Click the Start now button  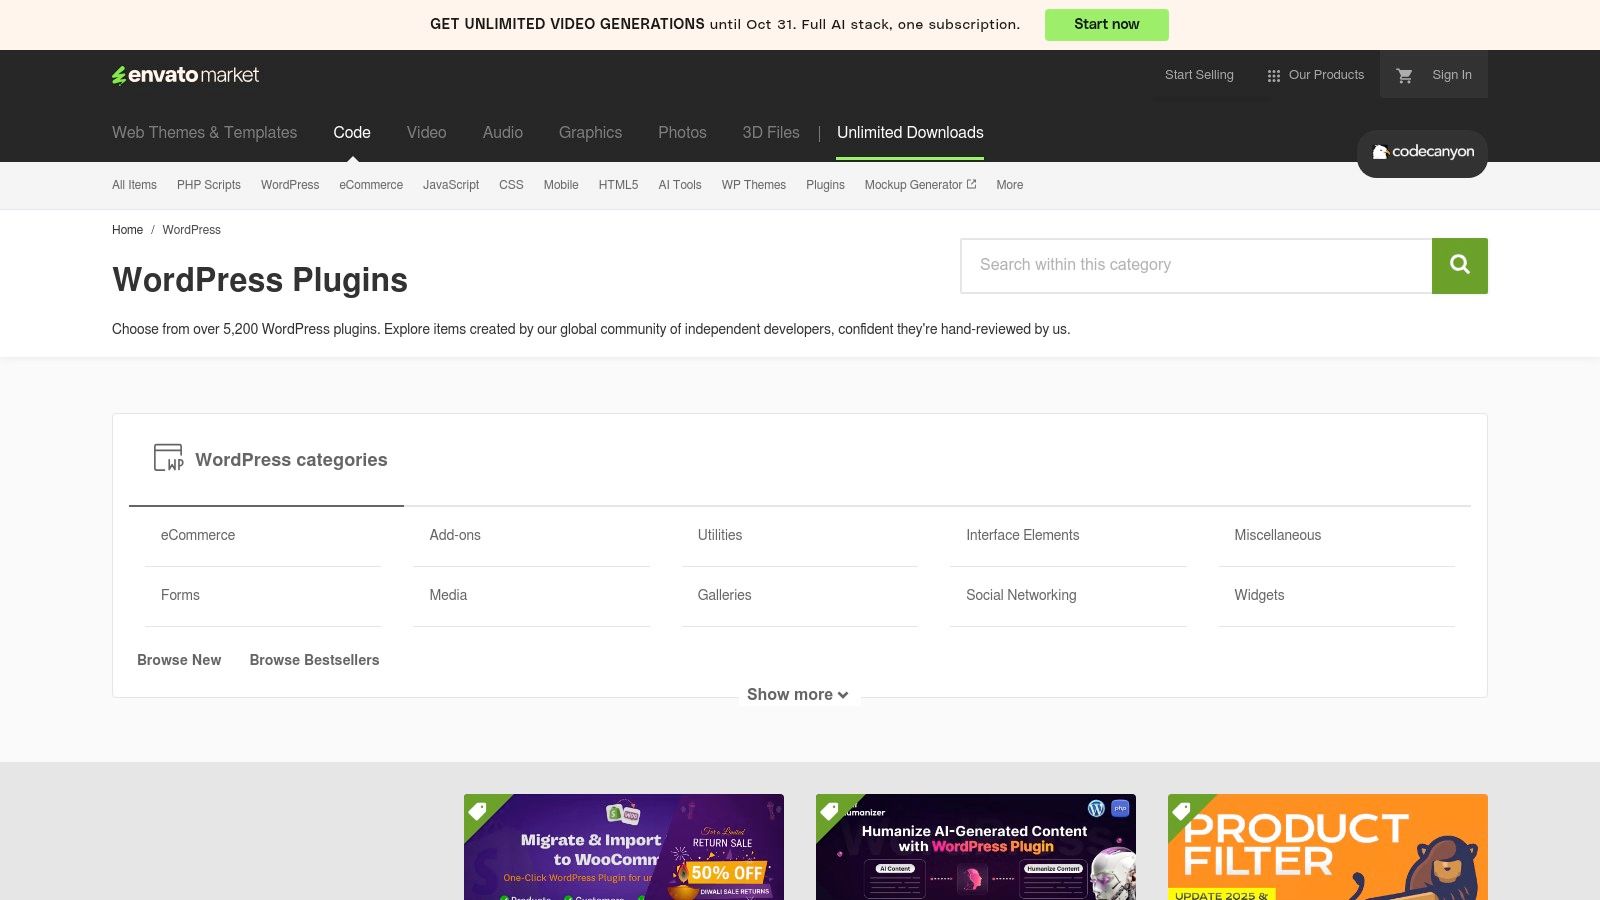(1106, 24)
